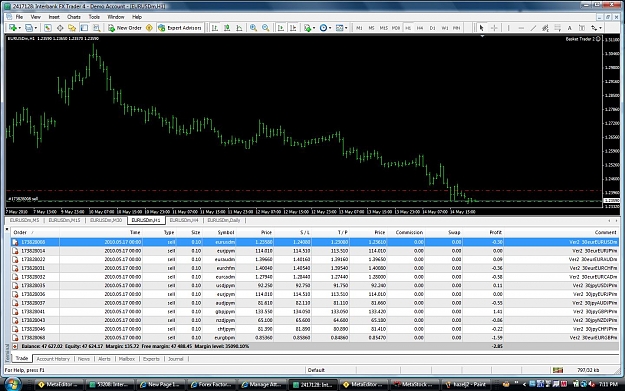Image resolution: width=625 pixels, height=391 pixels.
Task: Click the Profiles toolbar icon
Action: point(29,28)
